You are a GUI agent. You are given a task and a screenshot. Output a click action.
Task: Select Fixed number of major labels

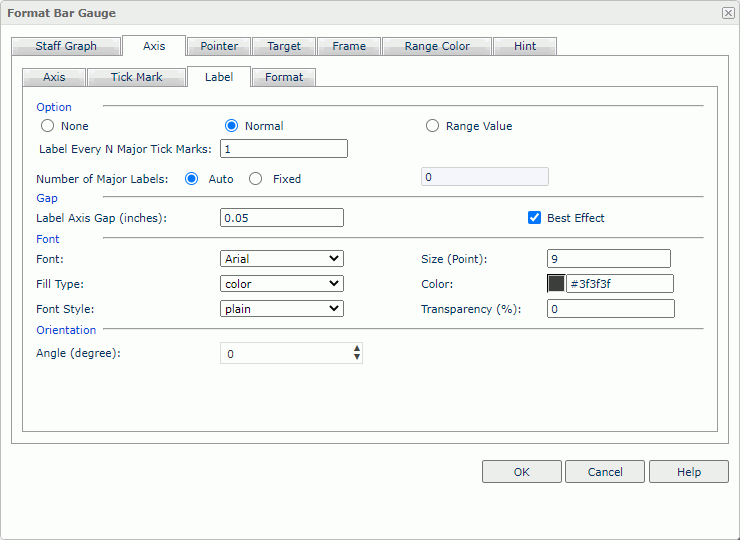256,179
